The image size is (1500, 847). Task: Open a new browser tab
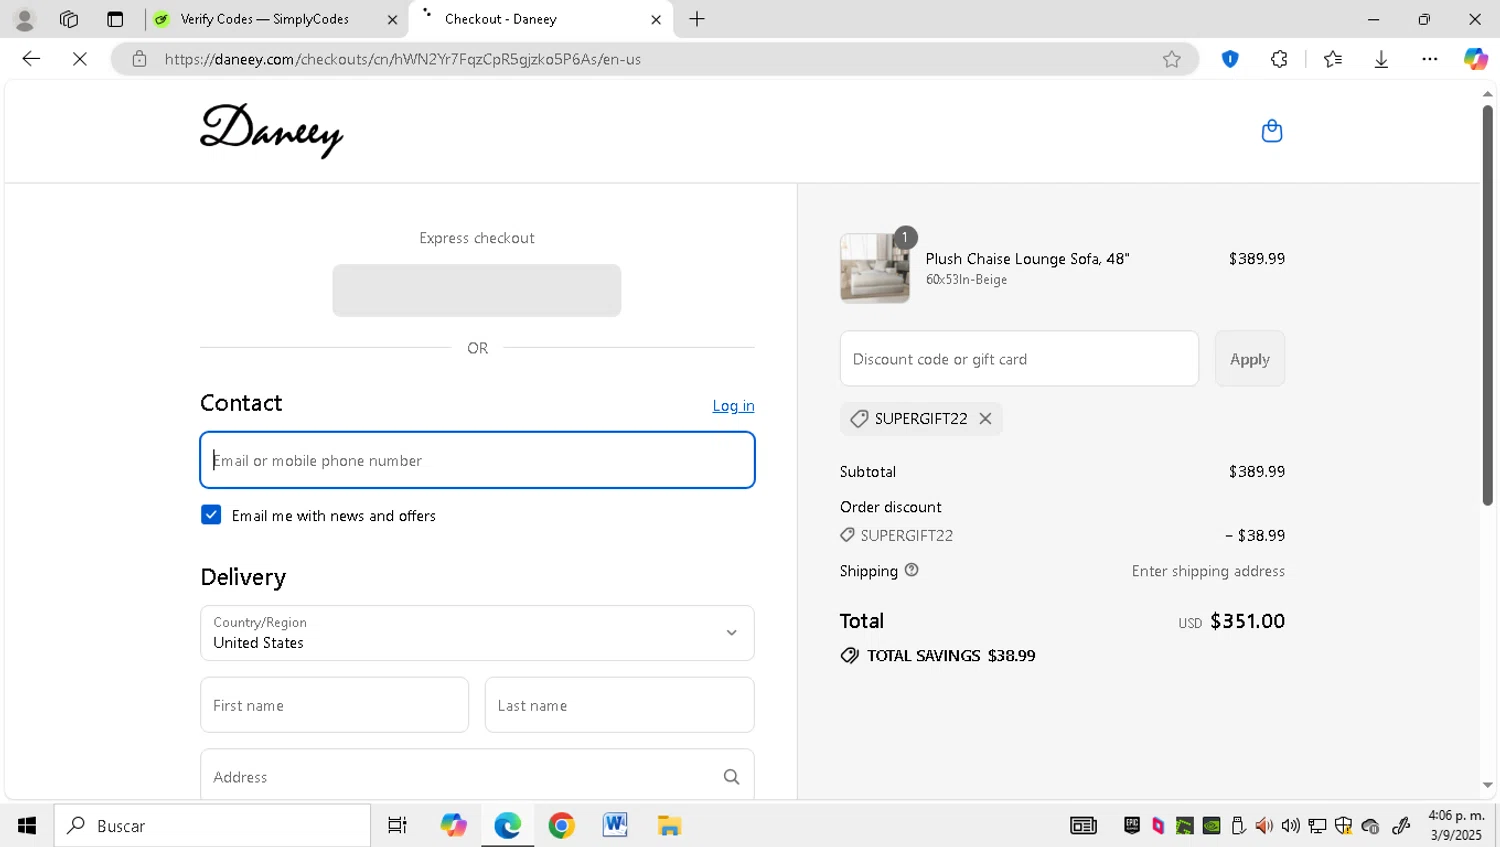697,19
